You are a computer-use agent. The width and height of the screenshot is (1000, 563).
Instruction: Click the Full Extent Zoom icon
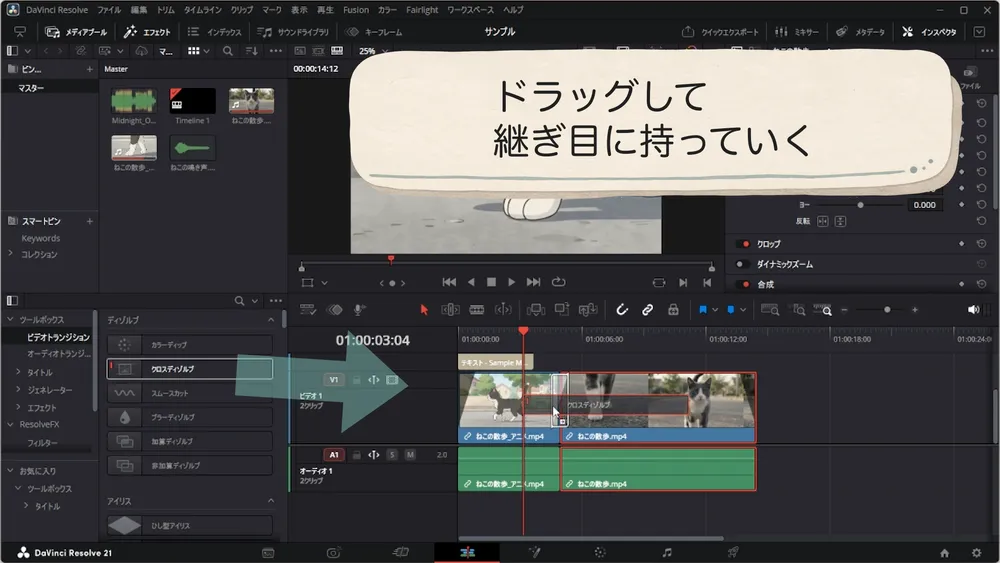pos(770,310)
